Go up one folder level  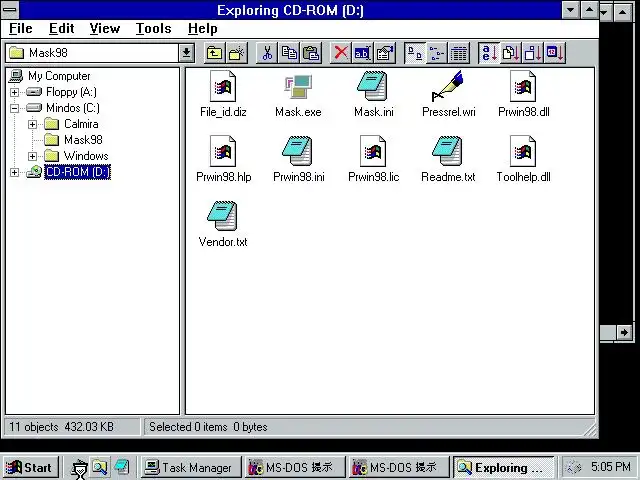(x=214, y=53)
